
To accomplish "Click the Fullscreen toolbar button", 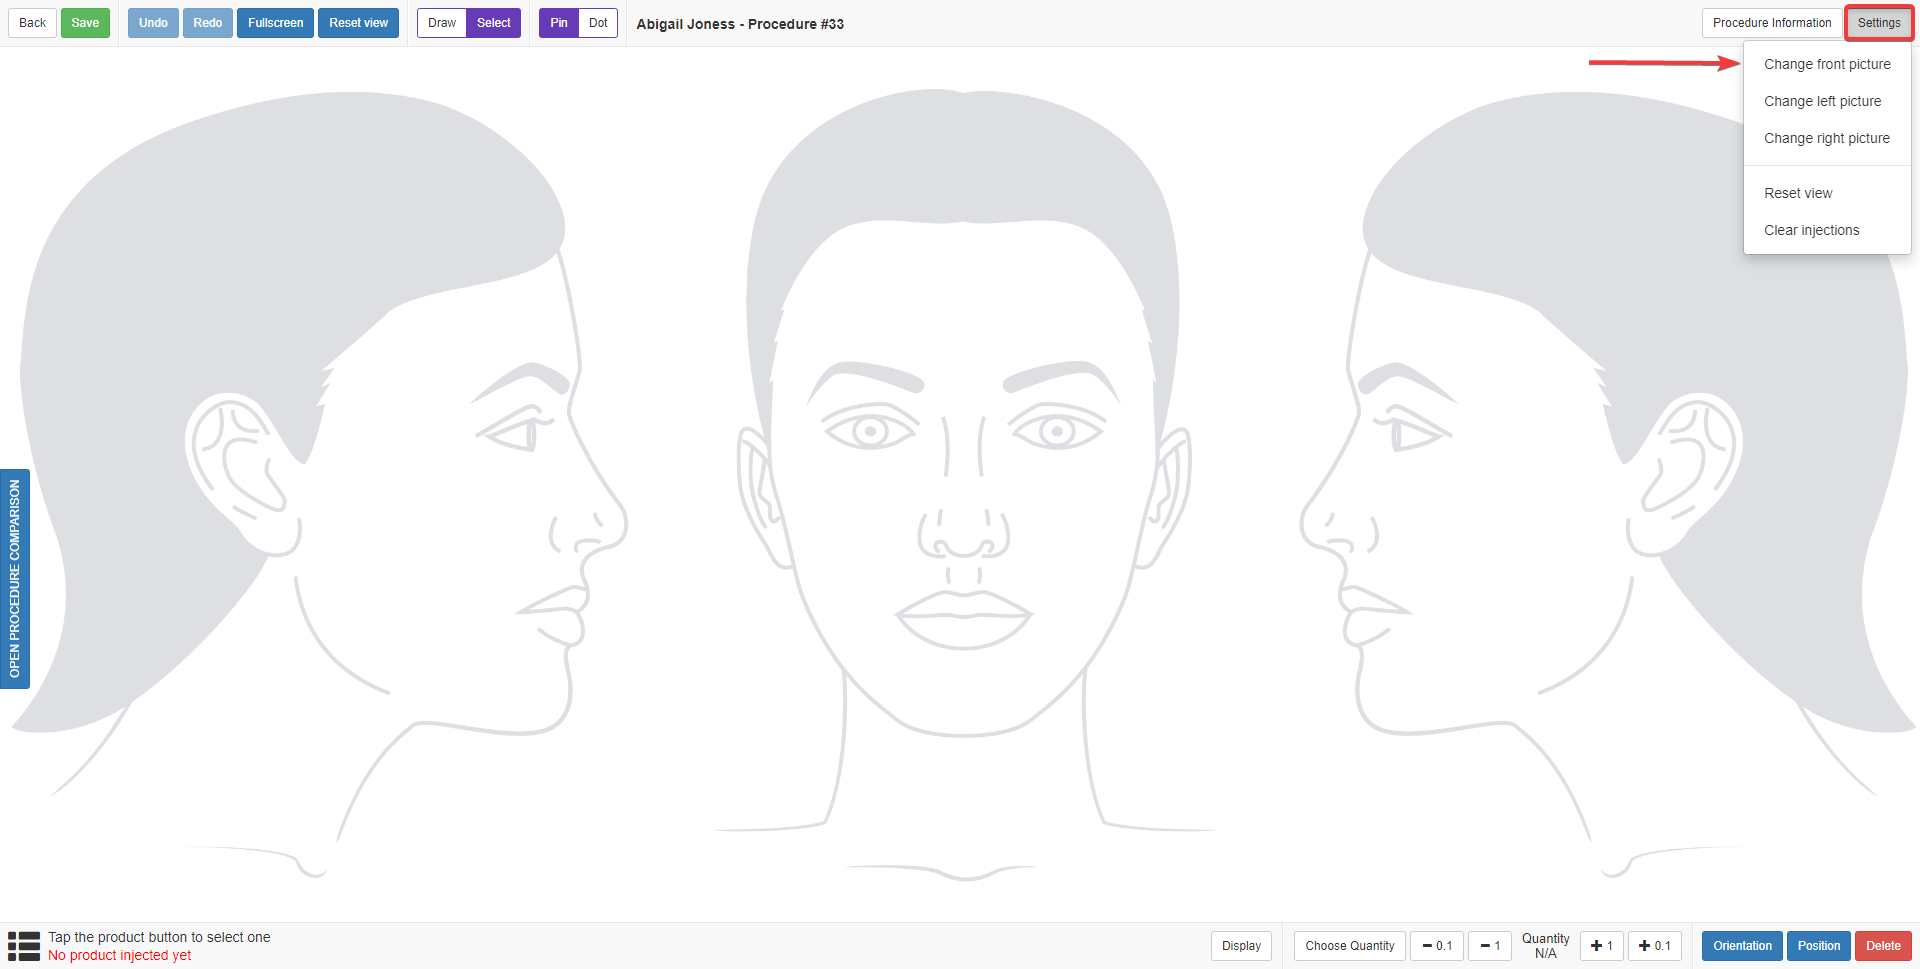I will pos(275,23).
